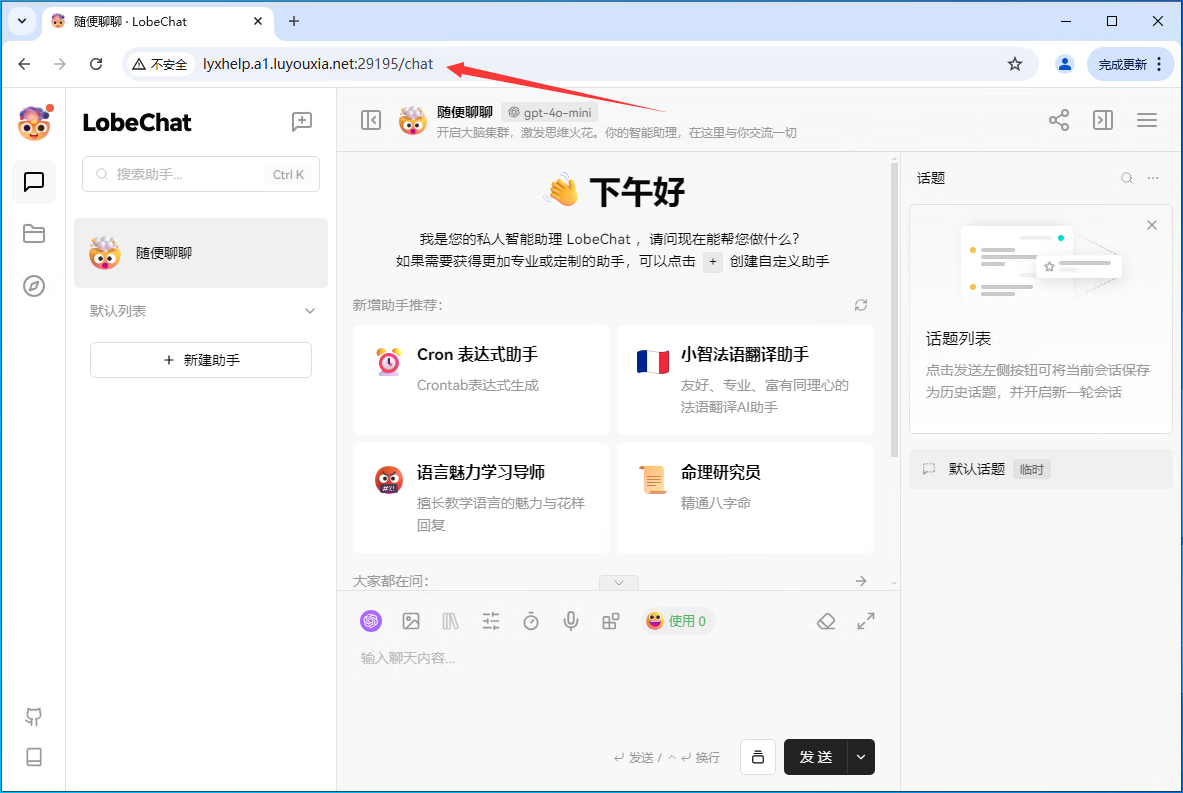1183x793 pixels.
Task: Click the token usage '使用 0' badge
Action: point(678,621)
